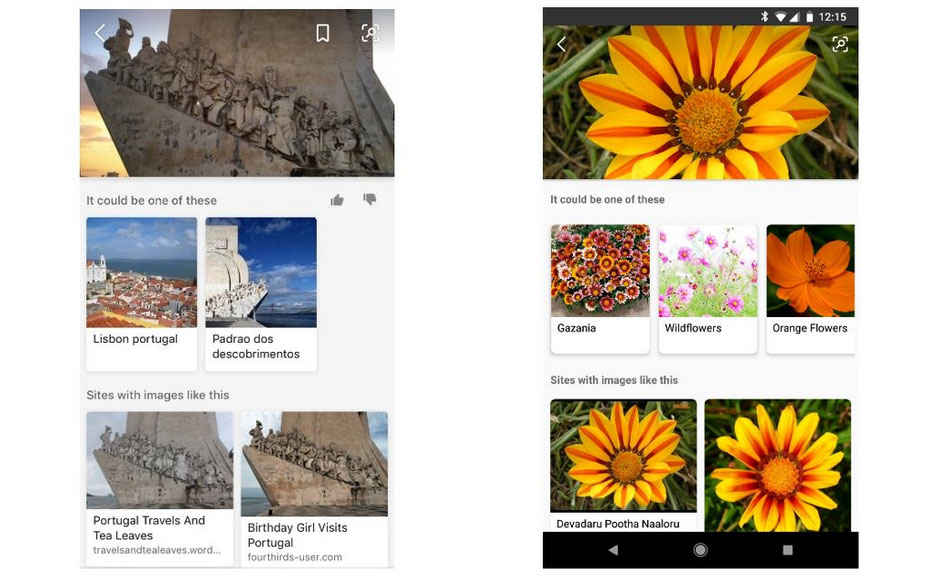Tap the Wi-Fi status bar icon
The width and height of the screenshot is (936, 578).
tap(780, 17)
